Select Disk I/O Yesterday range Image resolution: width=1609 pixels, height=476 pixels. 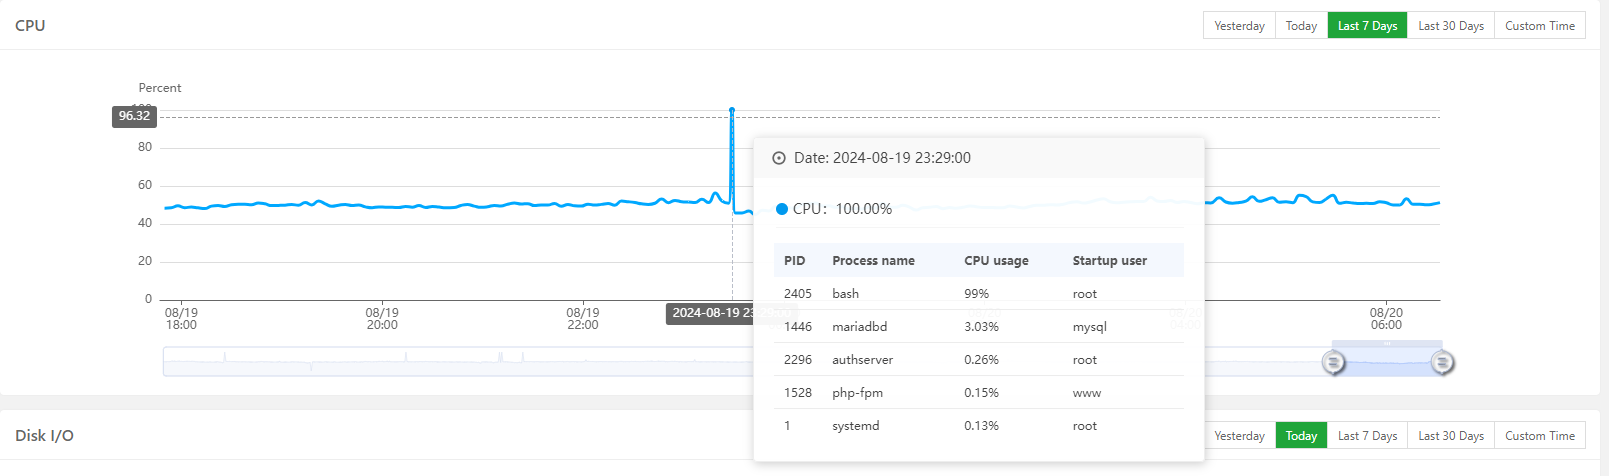(x=1239, y=436)
